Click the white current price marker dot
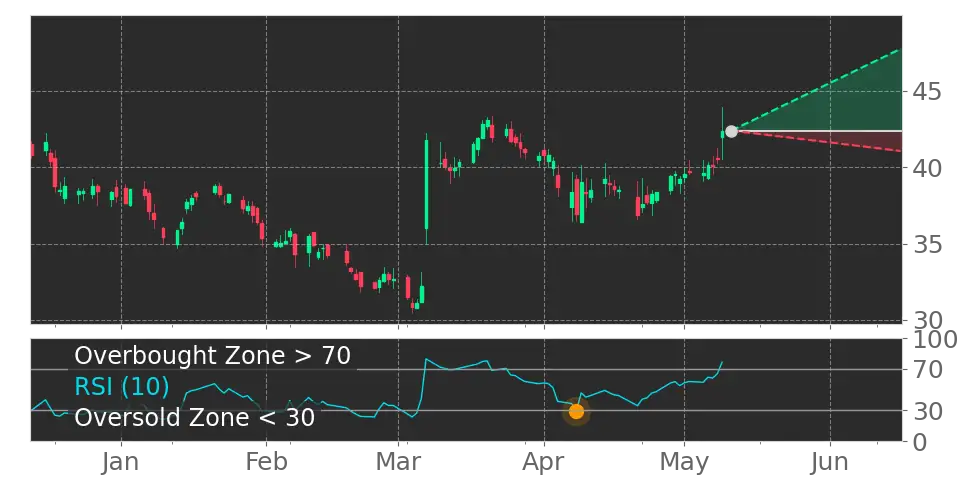This screenshot has width=972, height=486. (731, 131)
